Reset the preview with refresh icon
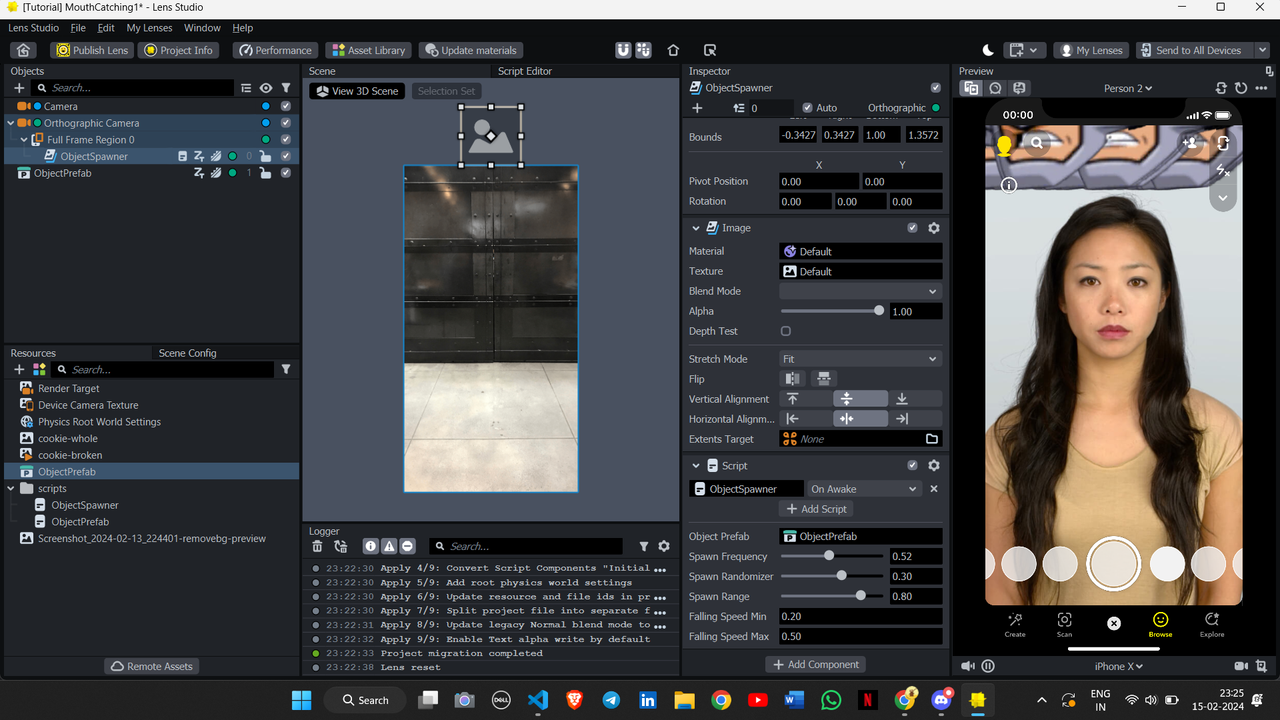This screenshot has width=1280, height=720. pyautogui.click(x=1241, y=88)
